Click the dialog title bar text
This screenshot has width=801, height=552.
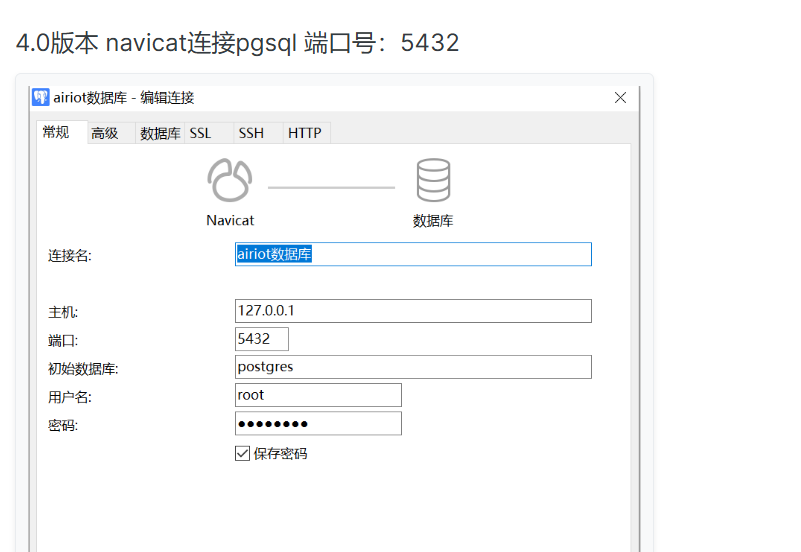[124, 97]
